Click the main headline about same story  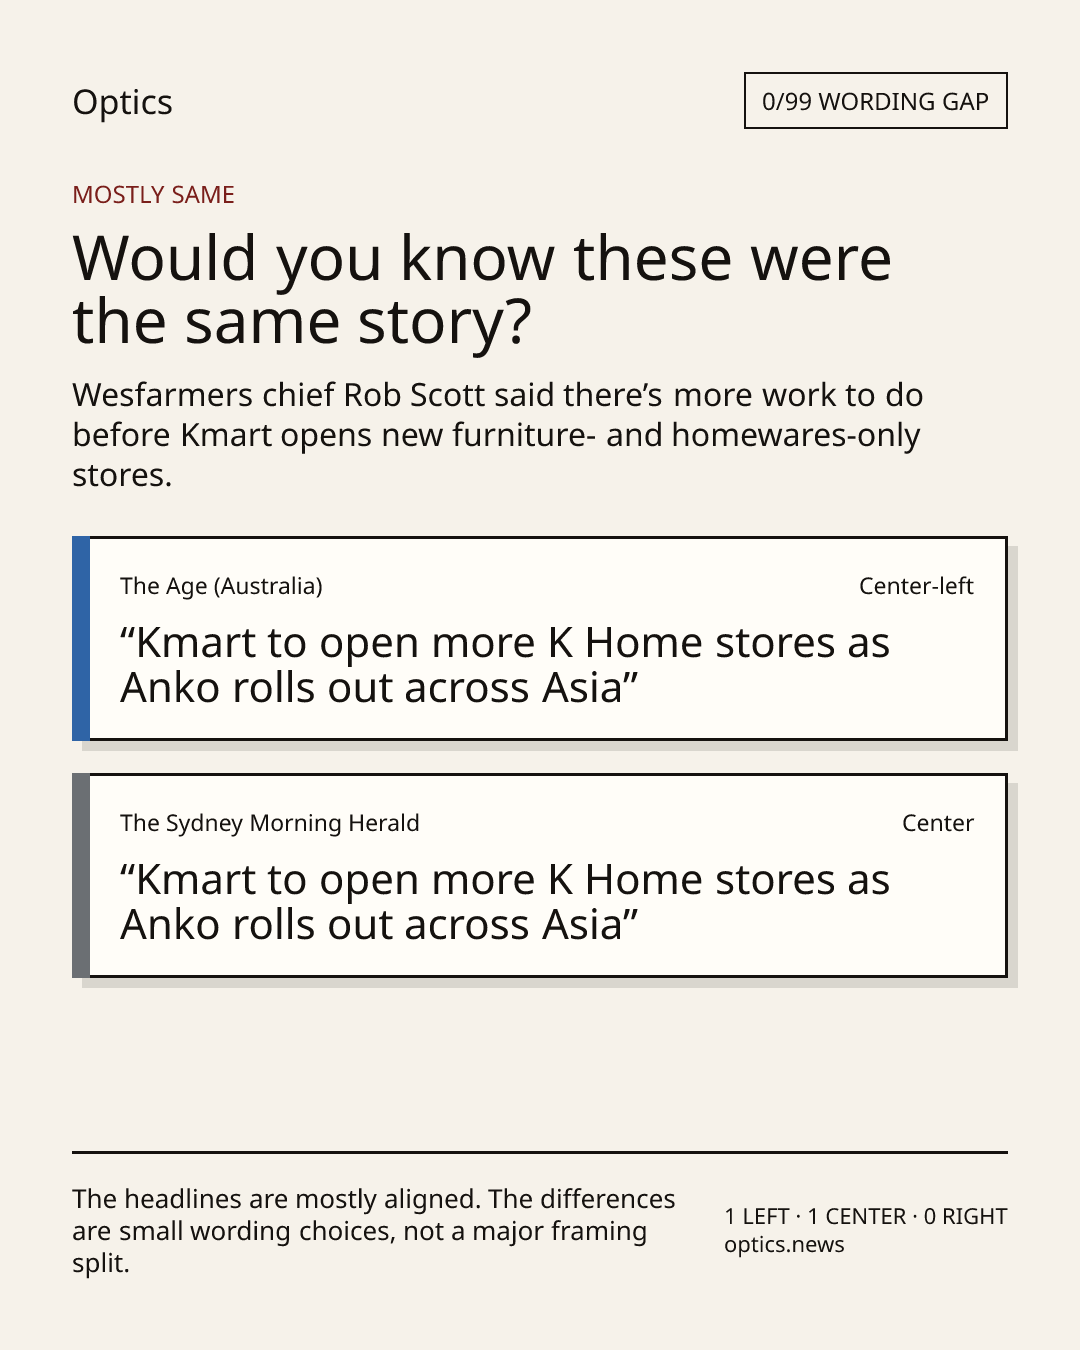(x=482, y=289)
